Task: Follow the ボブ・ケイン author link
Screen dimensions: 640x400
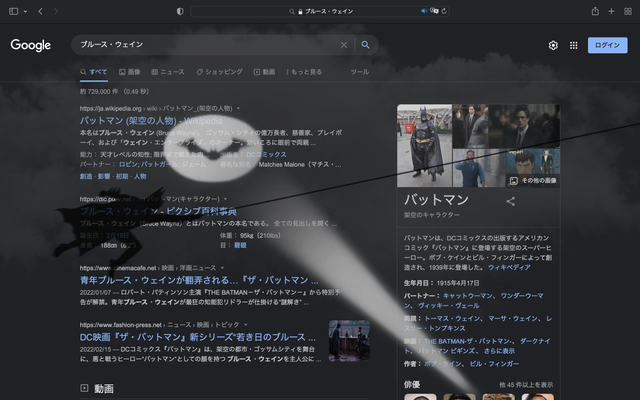Action: tap(443, 364)
